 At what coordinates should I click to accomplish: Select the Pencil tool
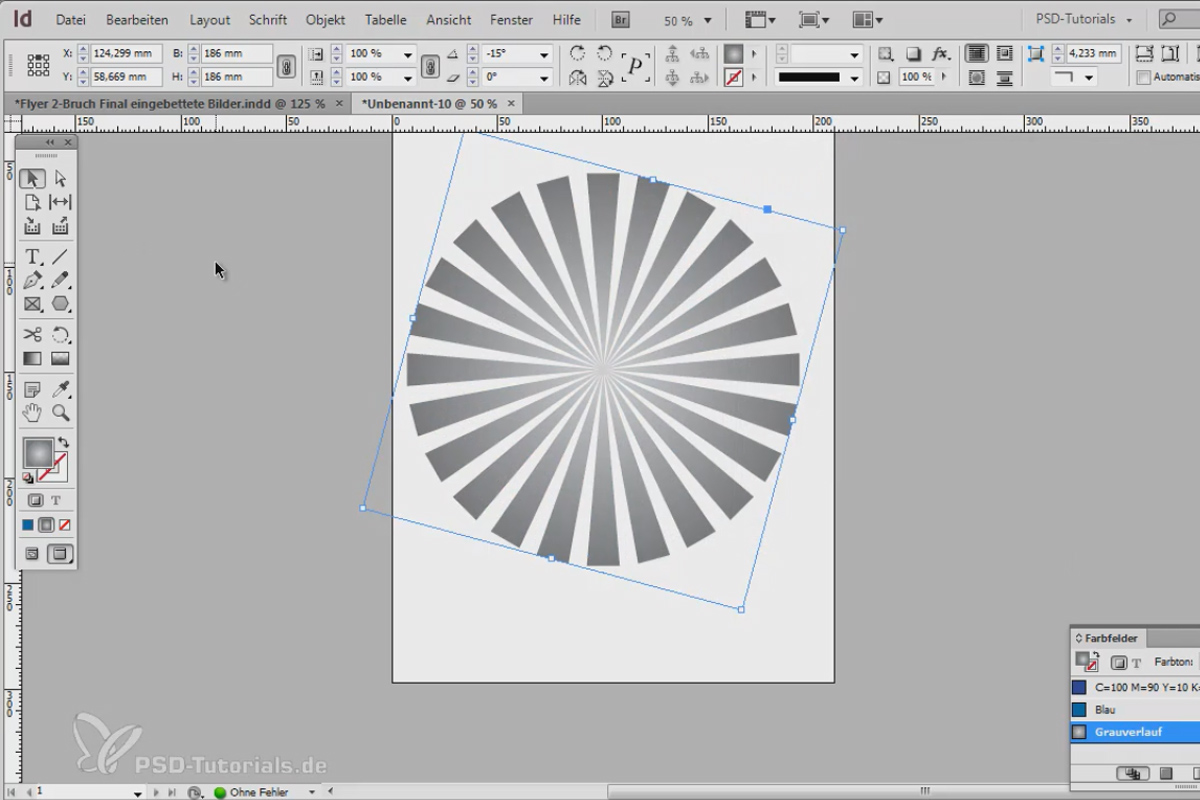(x=60, y=280)
